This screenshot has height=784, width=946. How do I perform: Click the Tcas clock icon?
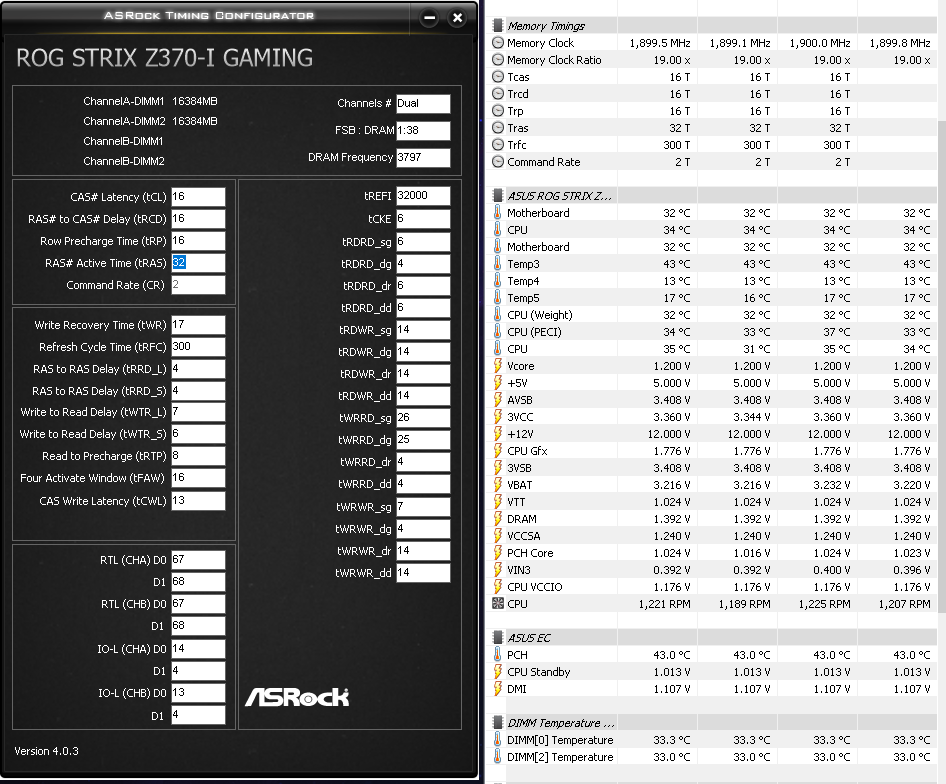[498, 77]
